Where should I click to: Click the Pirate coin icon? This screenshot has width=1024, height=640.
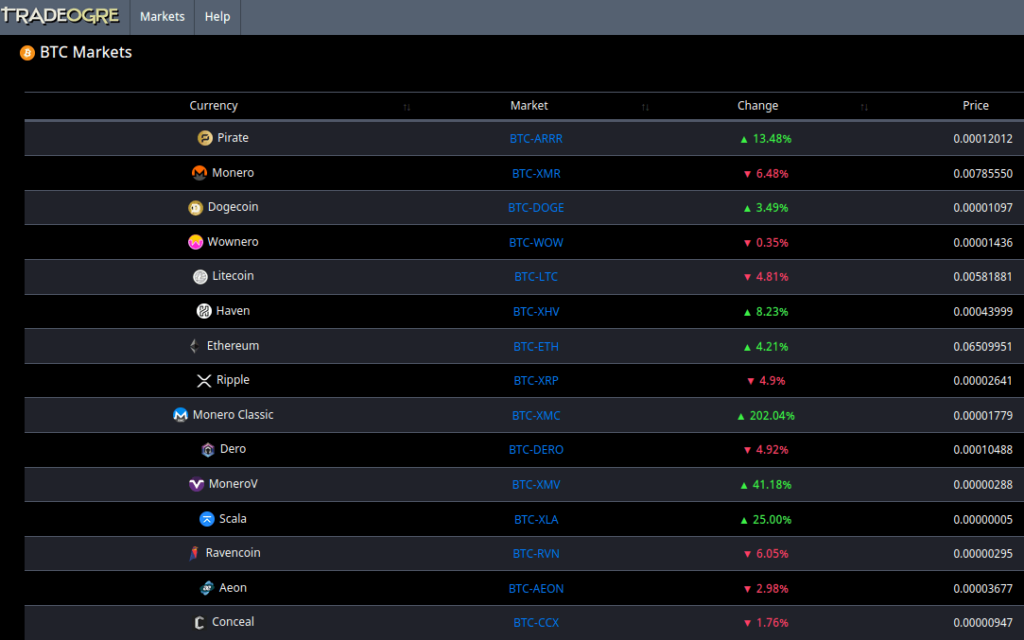click(x=205, y=138)
